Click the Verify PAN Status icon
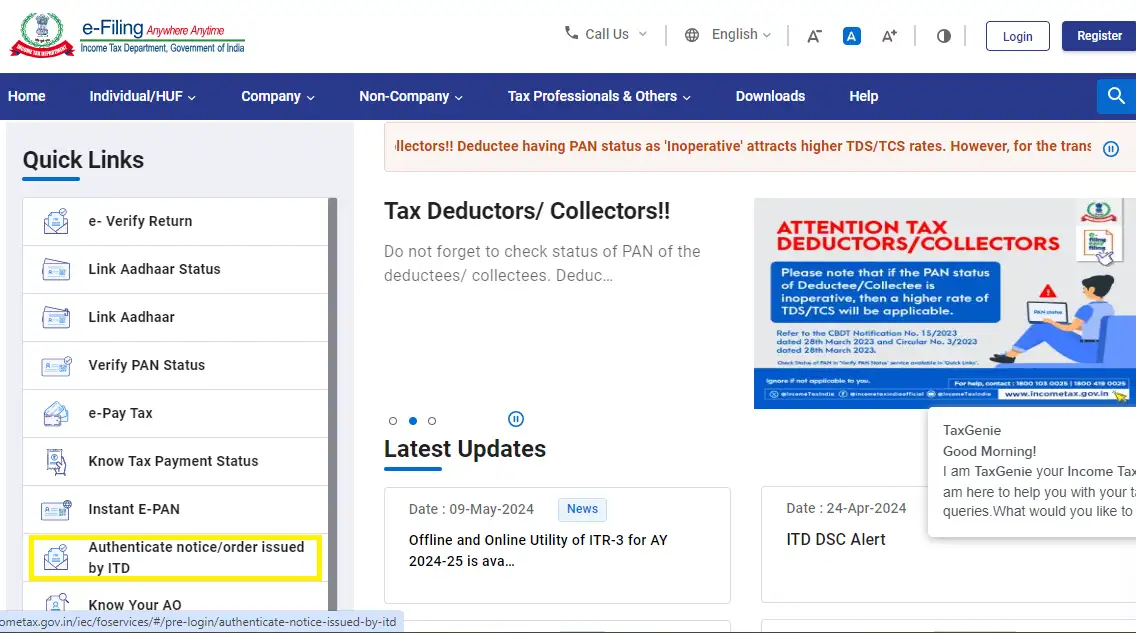The width and height of the screenshot is (1136, 633). (56, 365)
